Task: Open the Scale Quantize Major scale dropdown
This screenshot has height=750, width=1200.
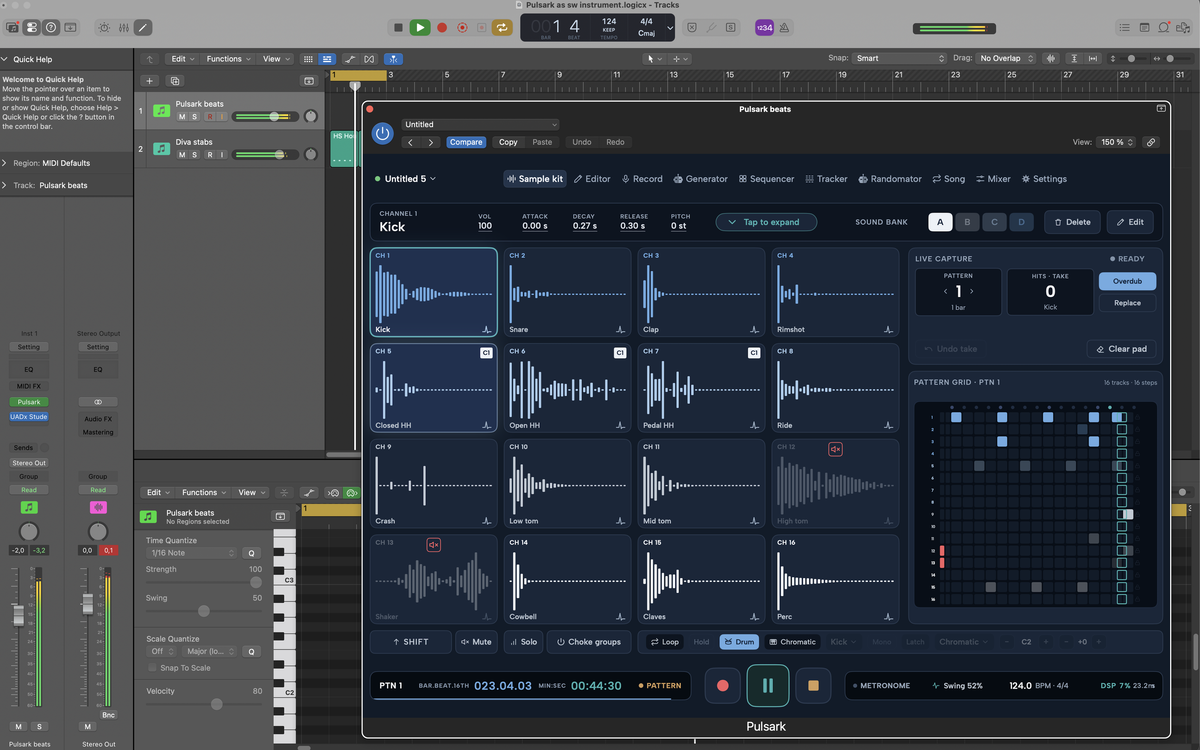Action: pyautogui.click(x=208, y=651)
